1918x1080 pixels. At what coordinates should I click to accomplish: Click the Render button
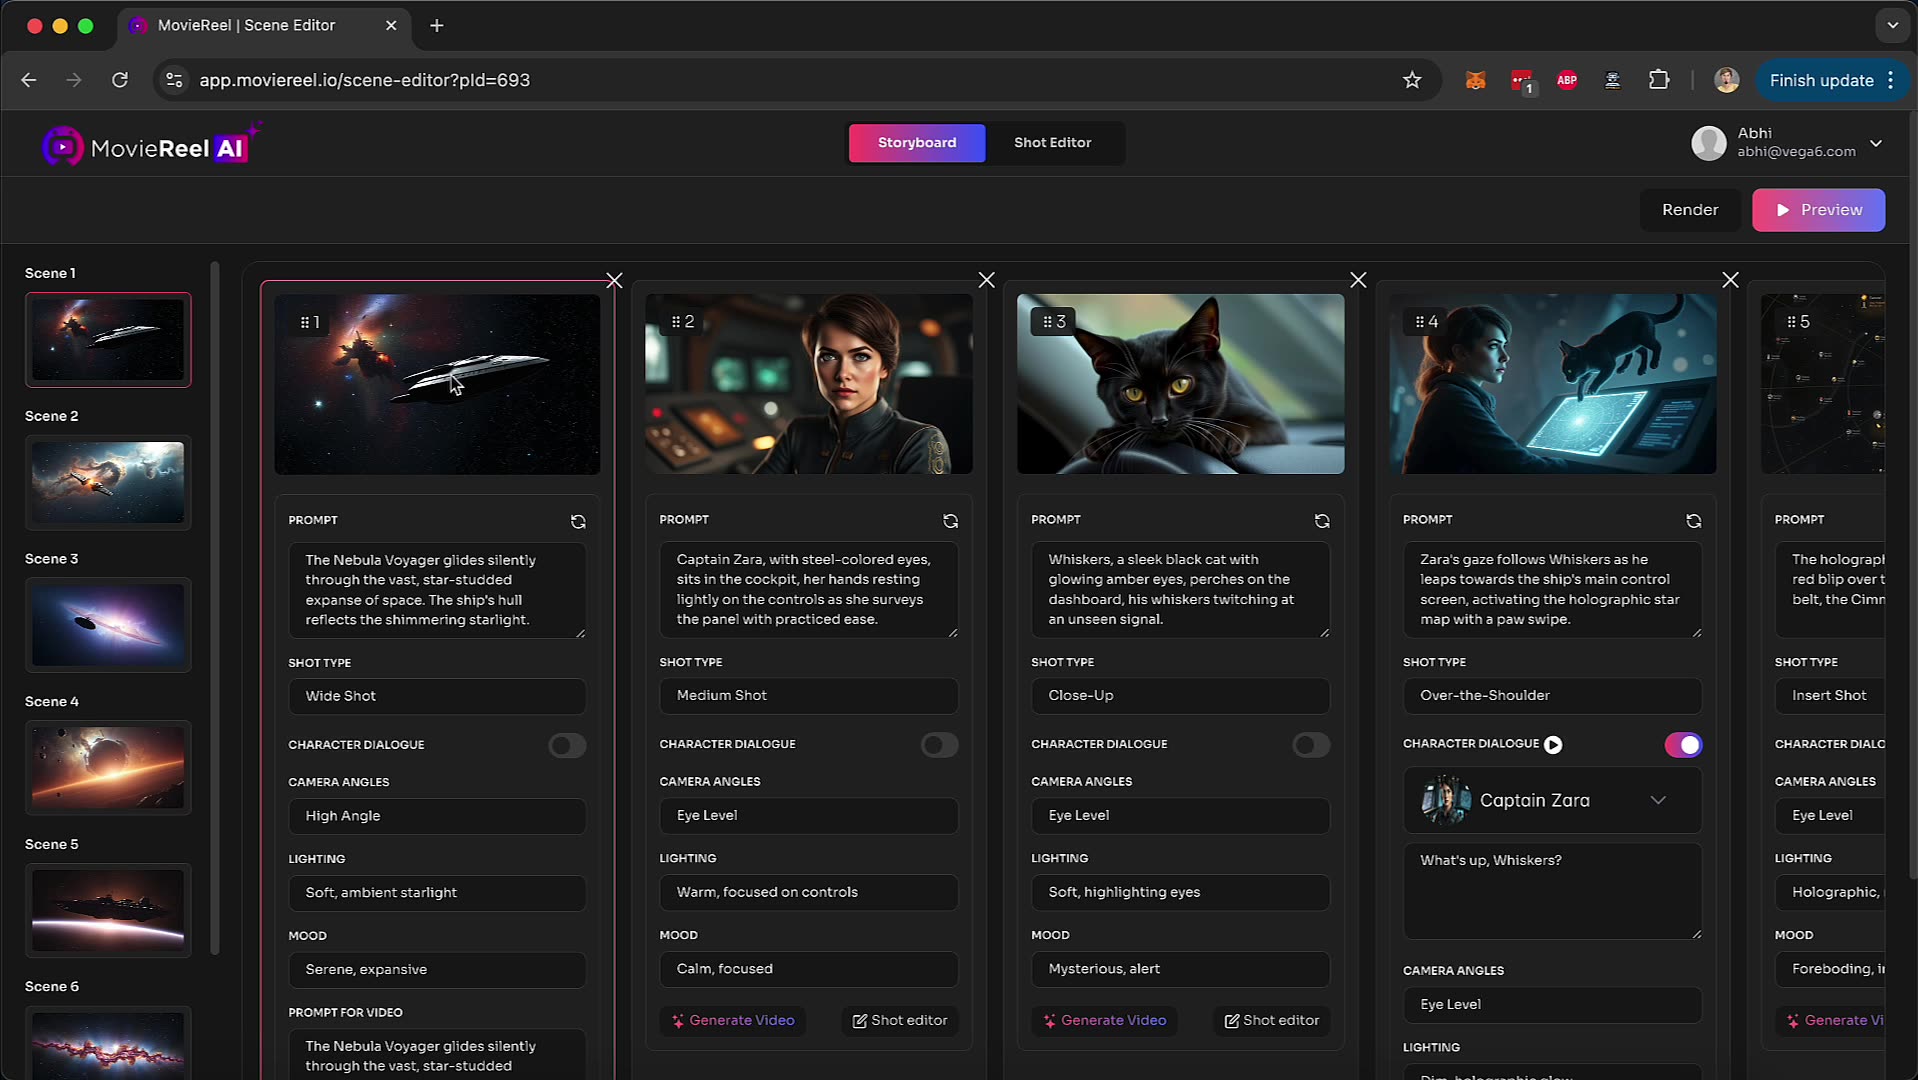[x=1689, y=210]
